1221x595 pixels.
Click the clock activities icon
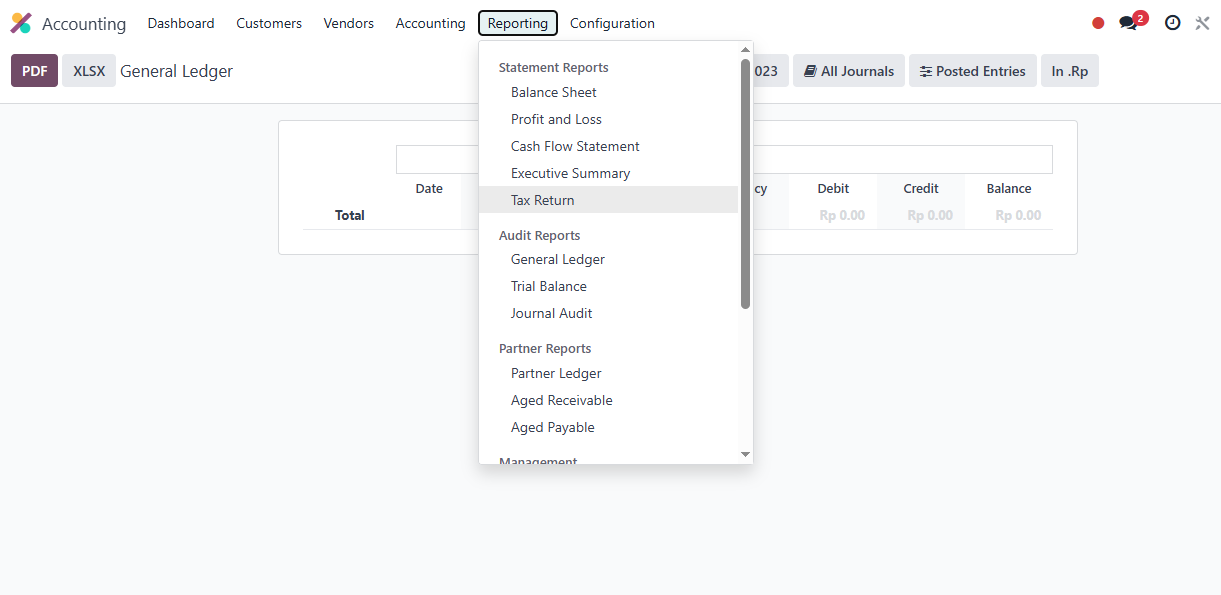coord(1172,23)
